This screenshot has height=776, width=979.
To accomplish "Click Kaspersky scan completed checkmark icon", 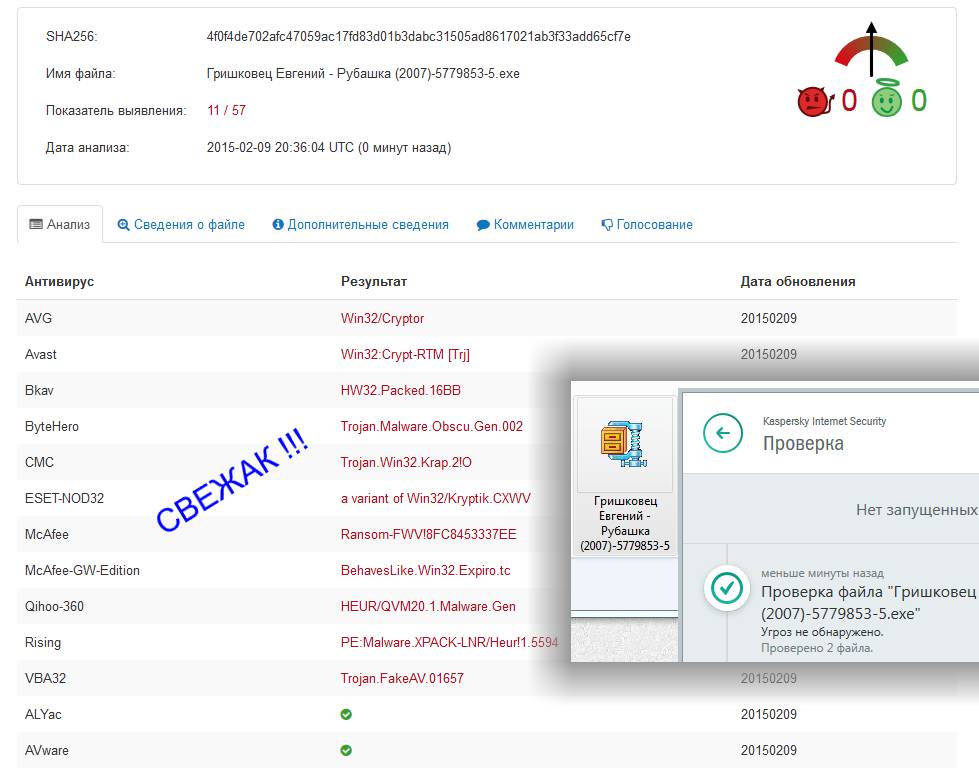I will (727, 587).
